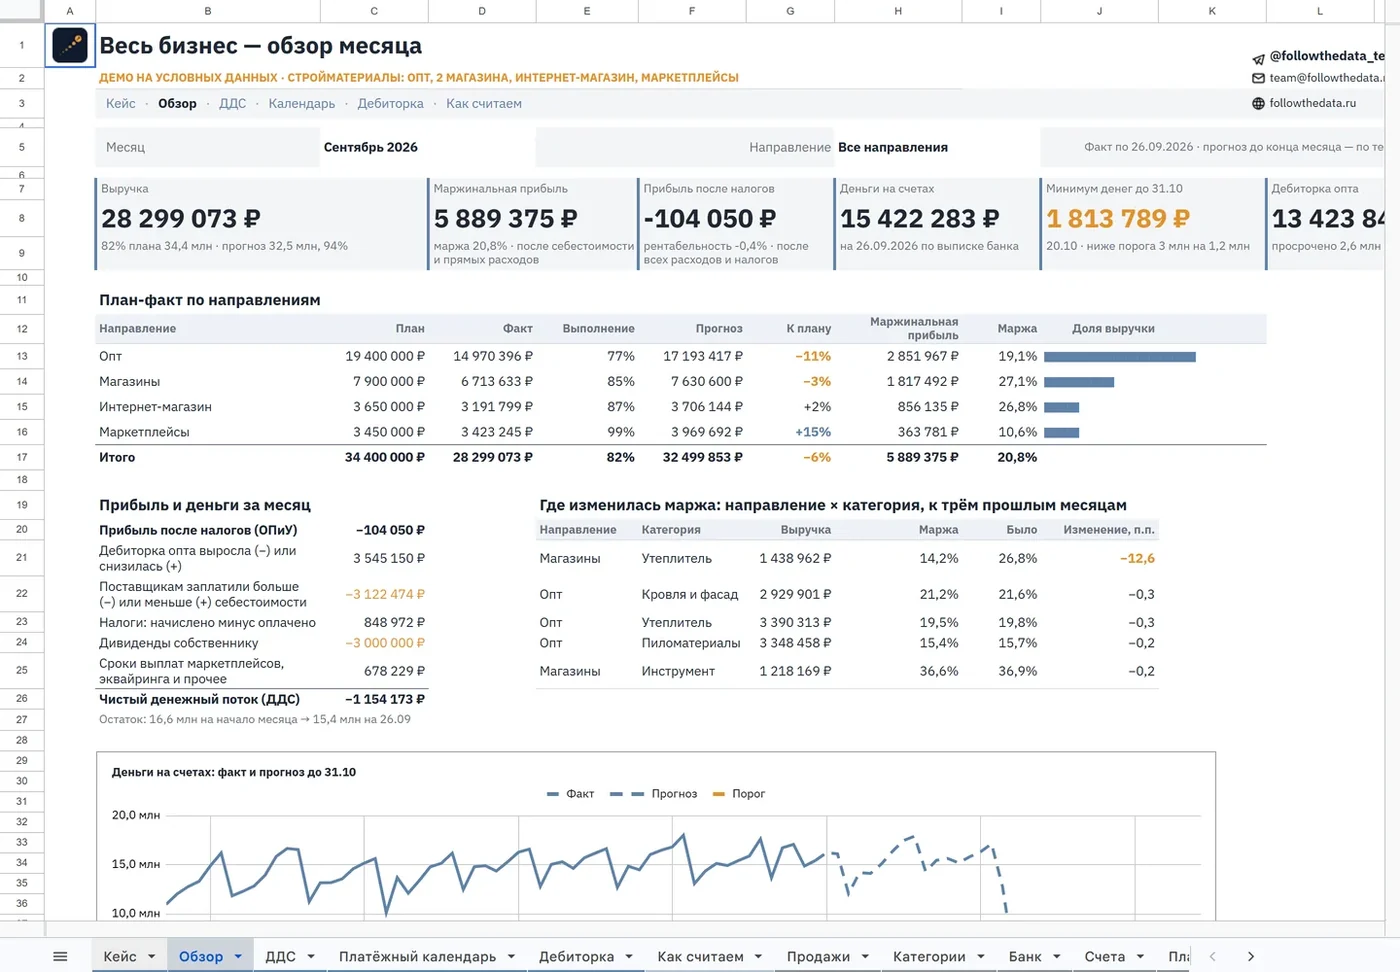Click Маркетплейсы plan deviation +15%
1400x972 pixels.
[x=813, y=432]
